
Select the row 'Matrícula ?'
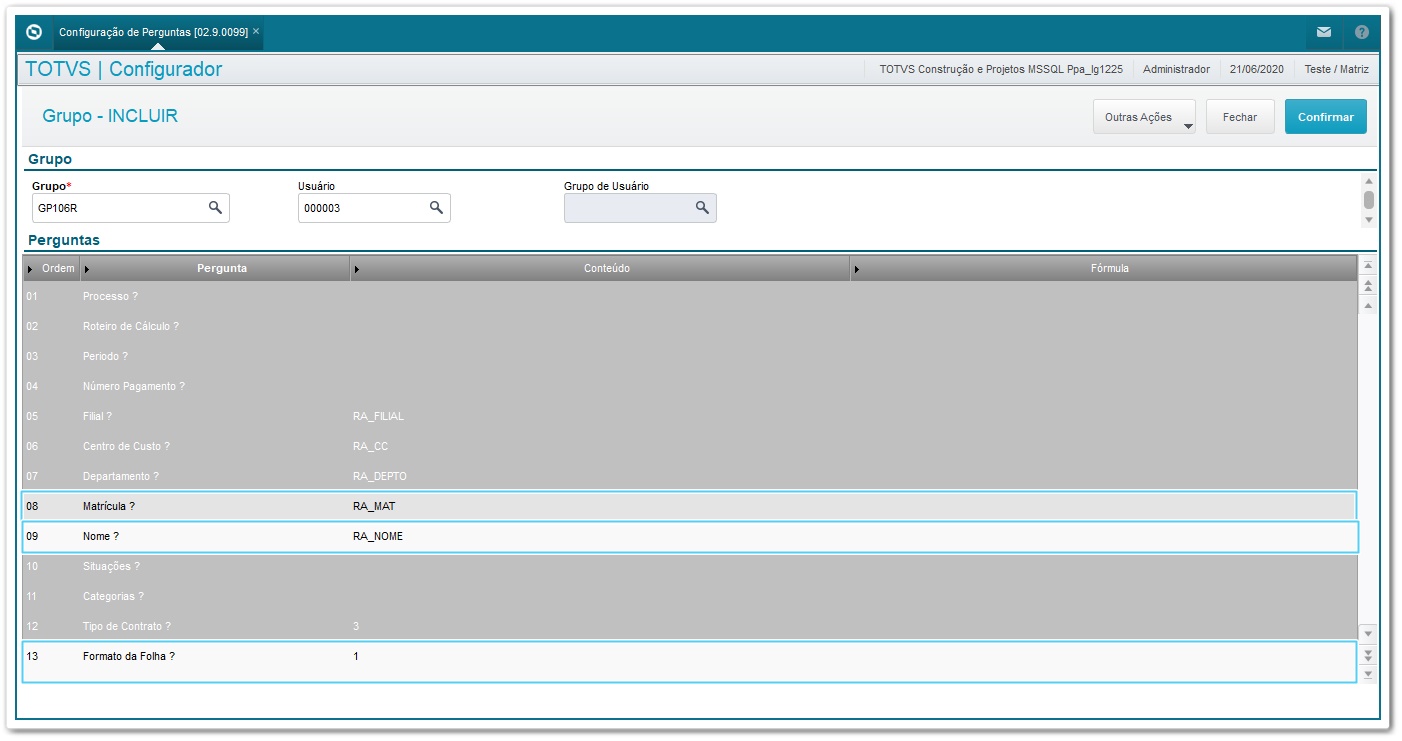690,506
